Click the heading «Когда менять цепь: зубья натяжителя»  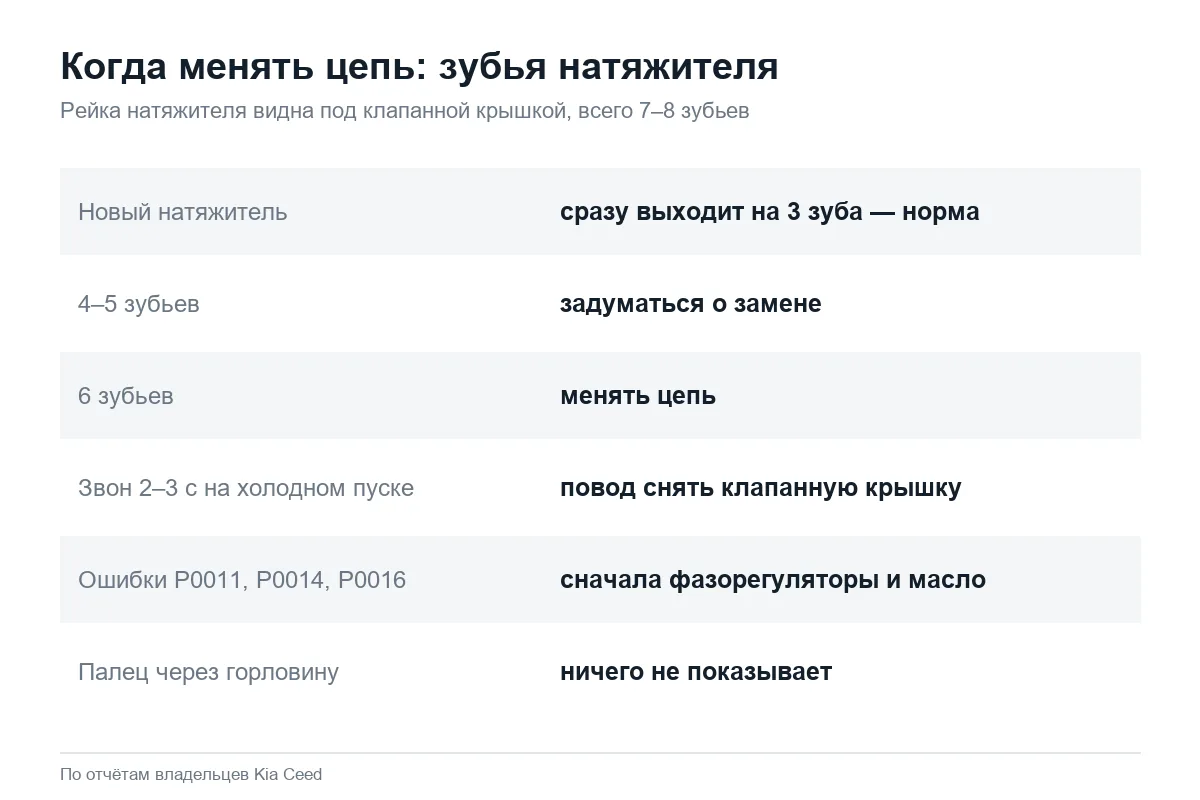[419, 67]
